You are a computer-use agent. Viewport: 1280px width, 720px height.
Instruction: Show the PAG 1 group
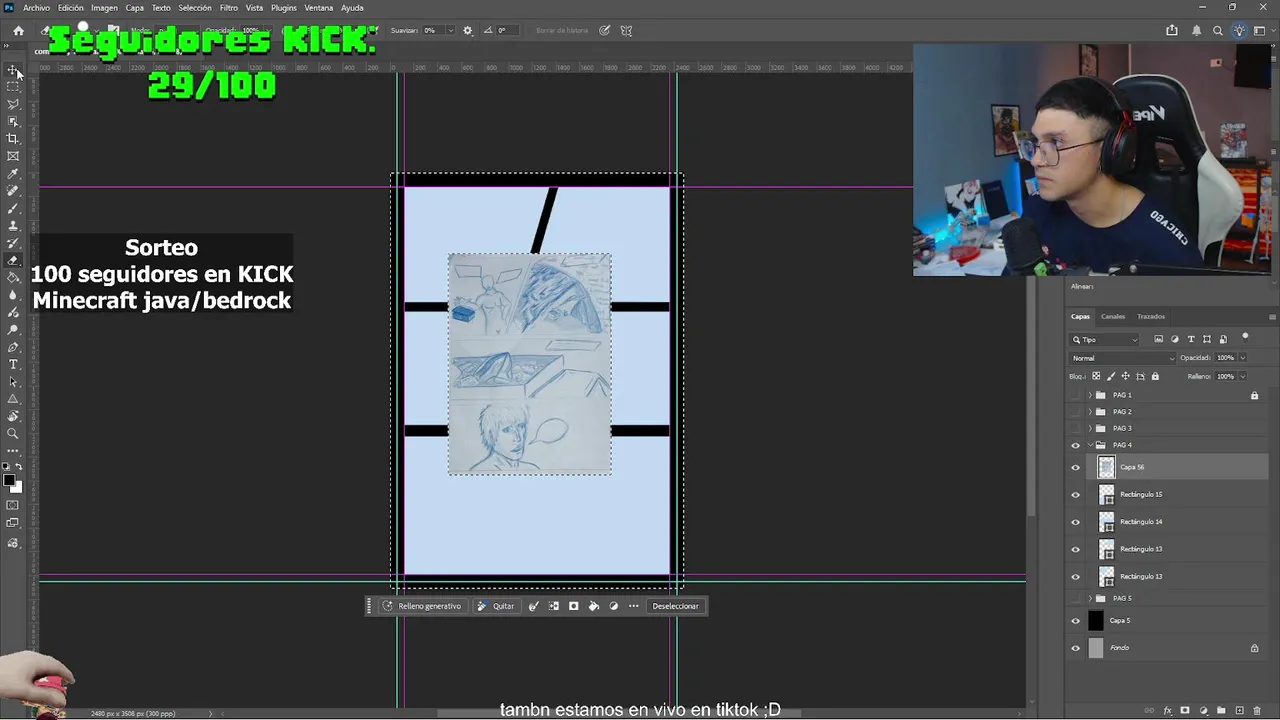pos(1076,395)
